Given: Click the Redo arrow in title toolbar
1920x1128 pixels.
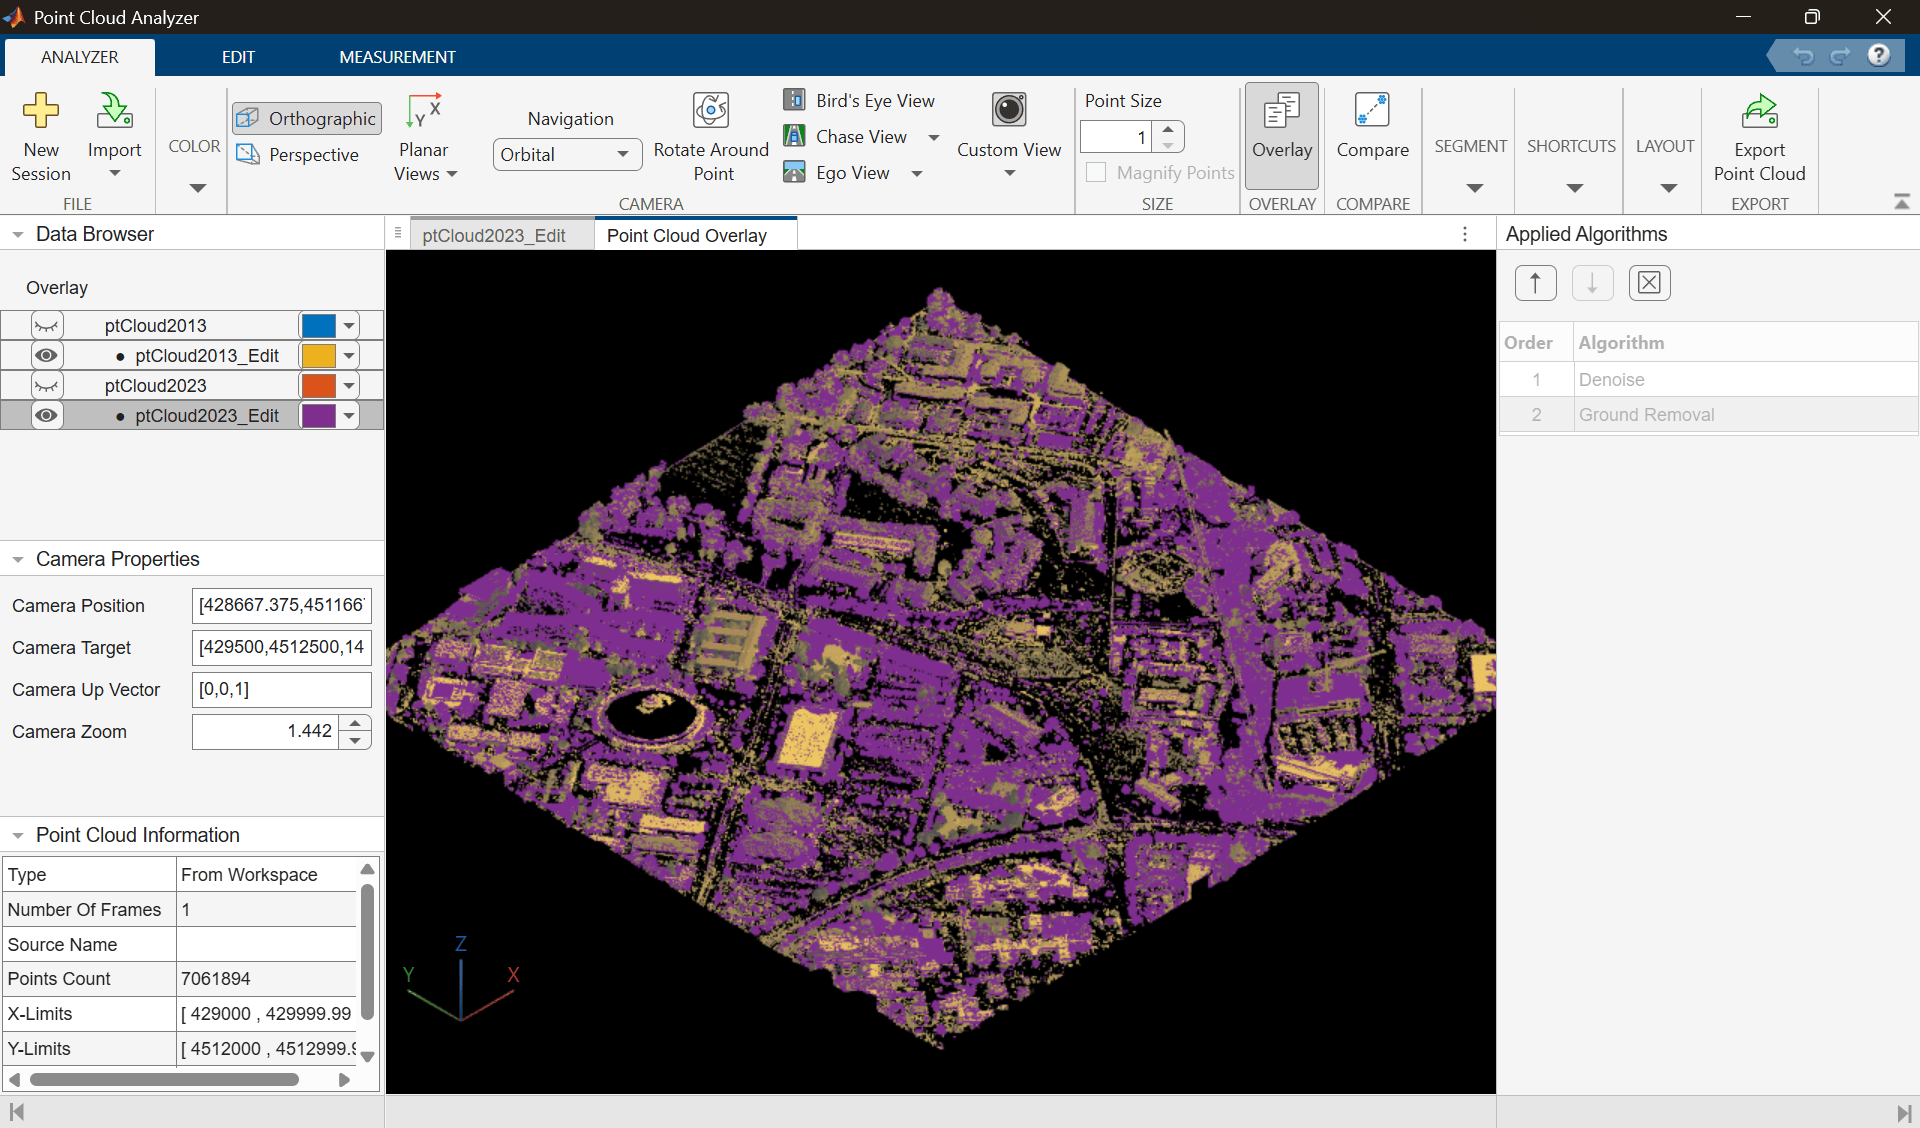Looking at the screenshot, I should click(x=1840, y=56).
